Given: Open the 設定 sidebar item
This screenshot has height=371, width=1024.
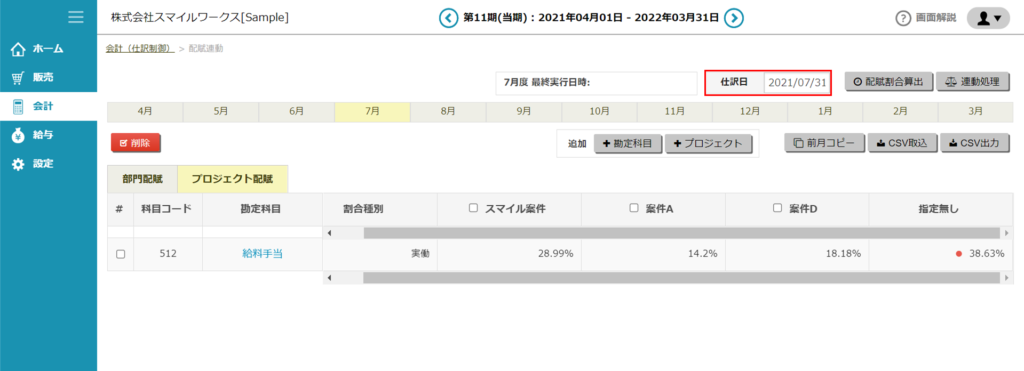Looking at the screenshot, I should pos(48,164).
